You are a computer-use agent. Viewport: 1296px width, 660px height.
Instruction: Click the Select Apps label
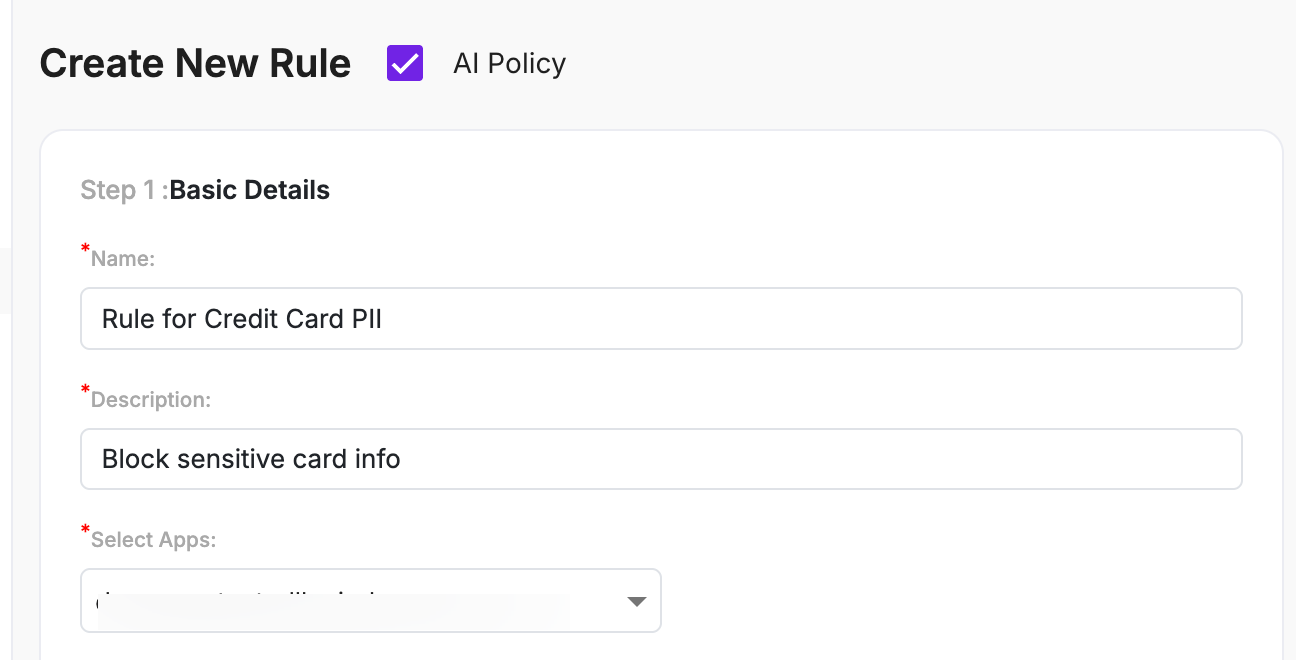pyautogui.click(x=151, y=538)
